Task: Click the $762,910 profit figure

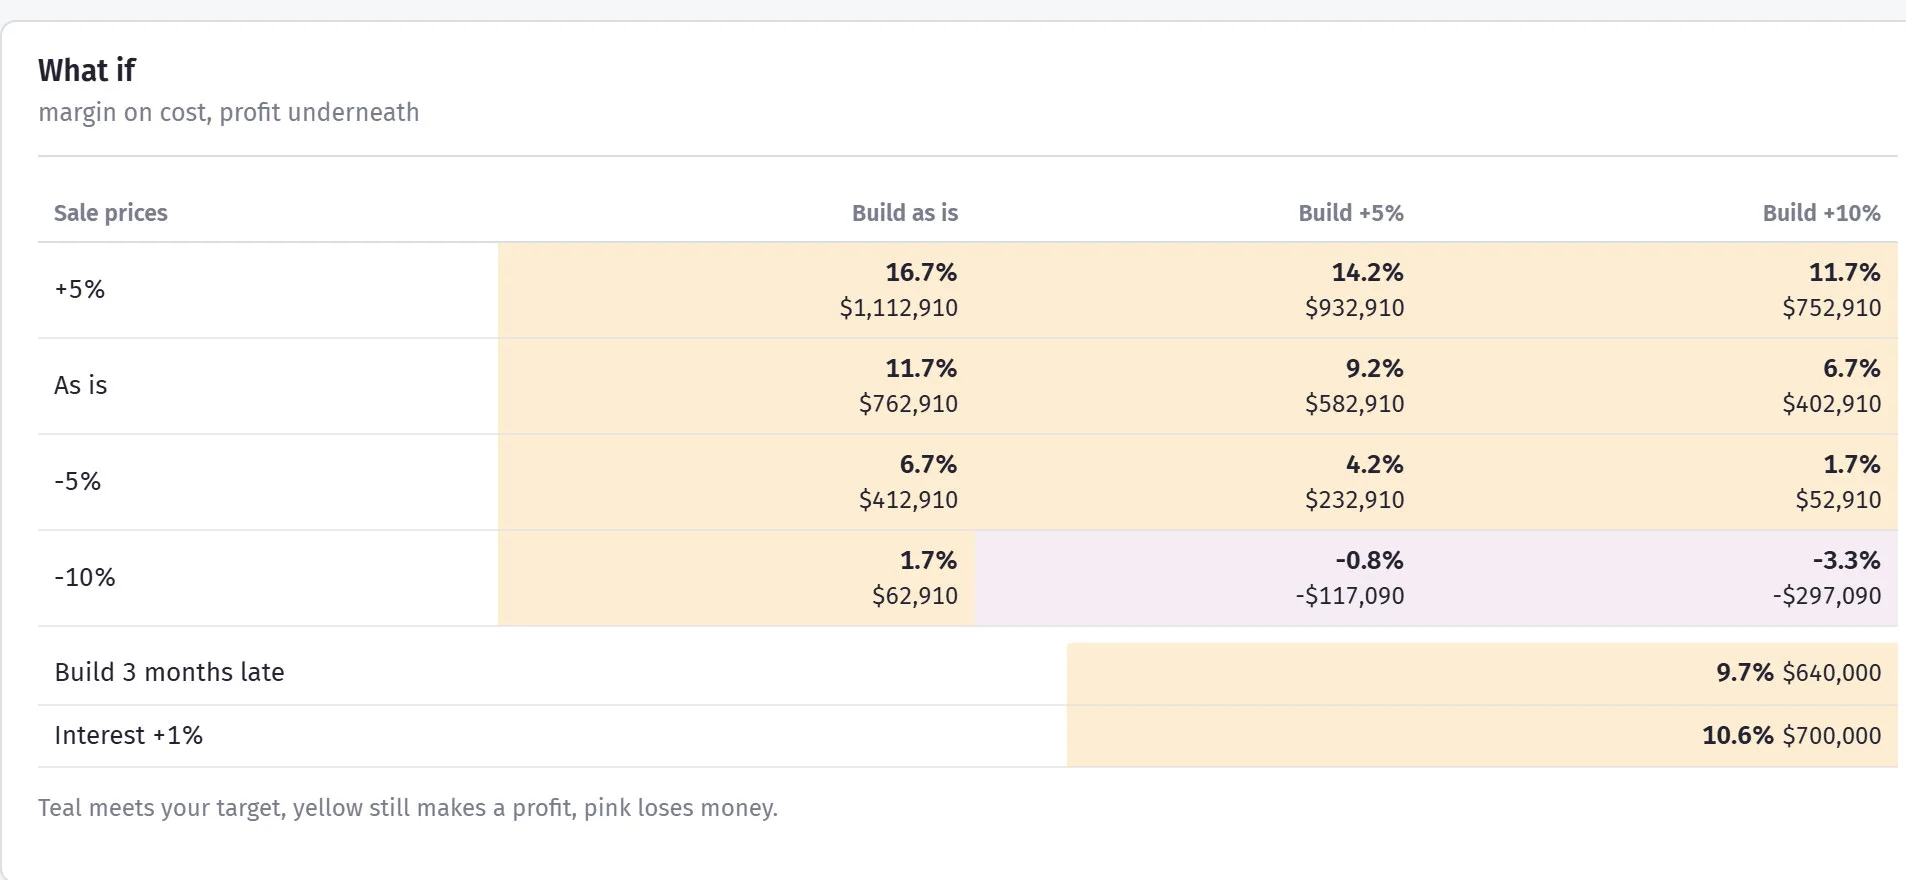Action: [908, 404]
